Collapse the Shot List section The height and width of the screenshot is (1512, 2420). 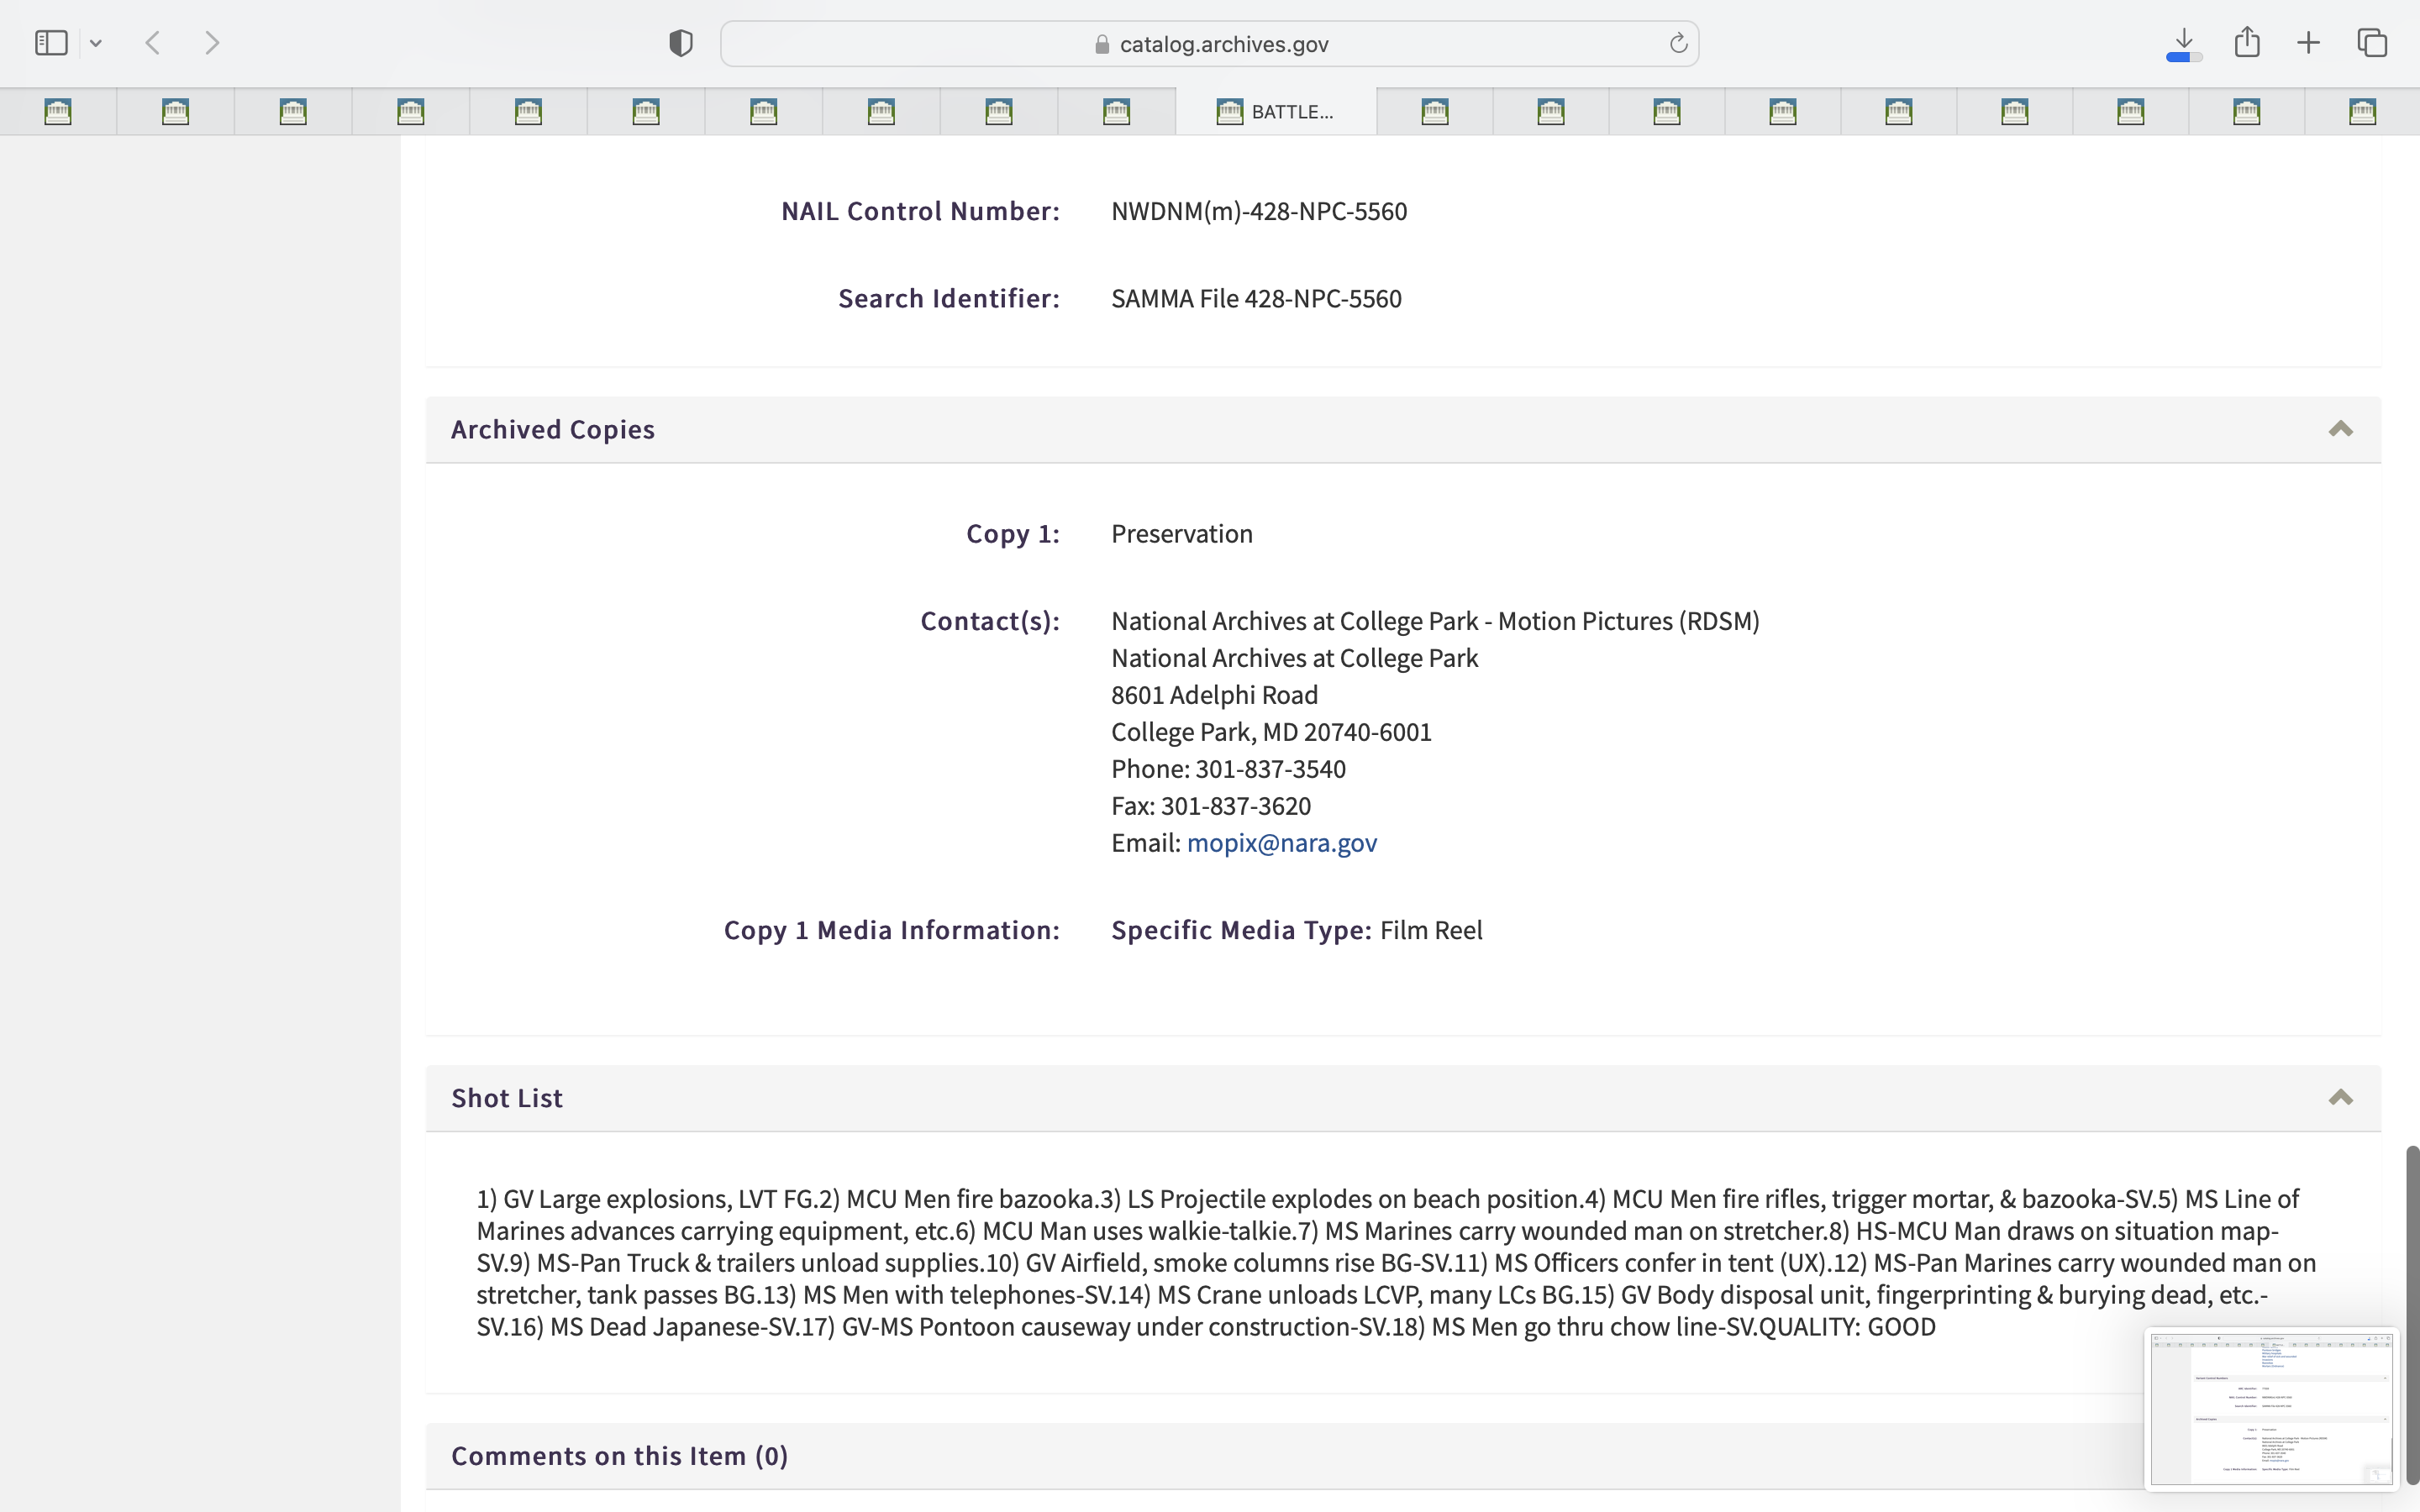click(2340, 1098)
